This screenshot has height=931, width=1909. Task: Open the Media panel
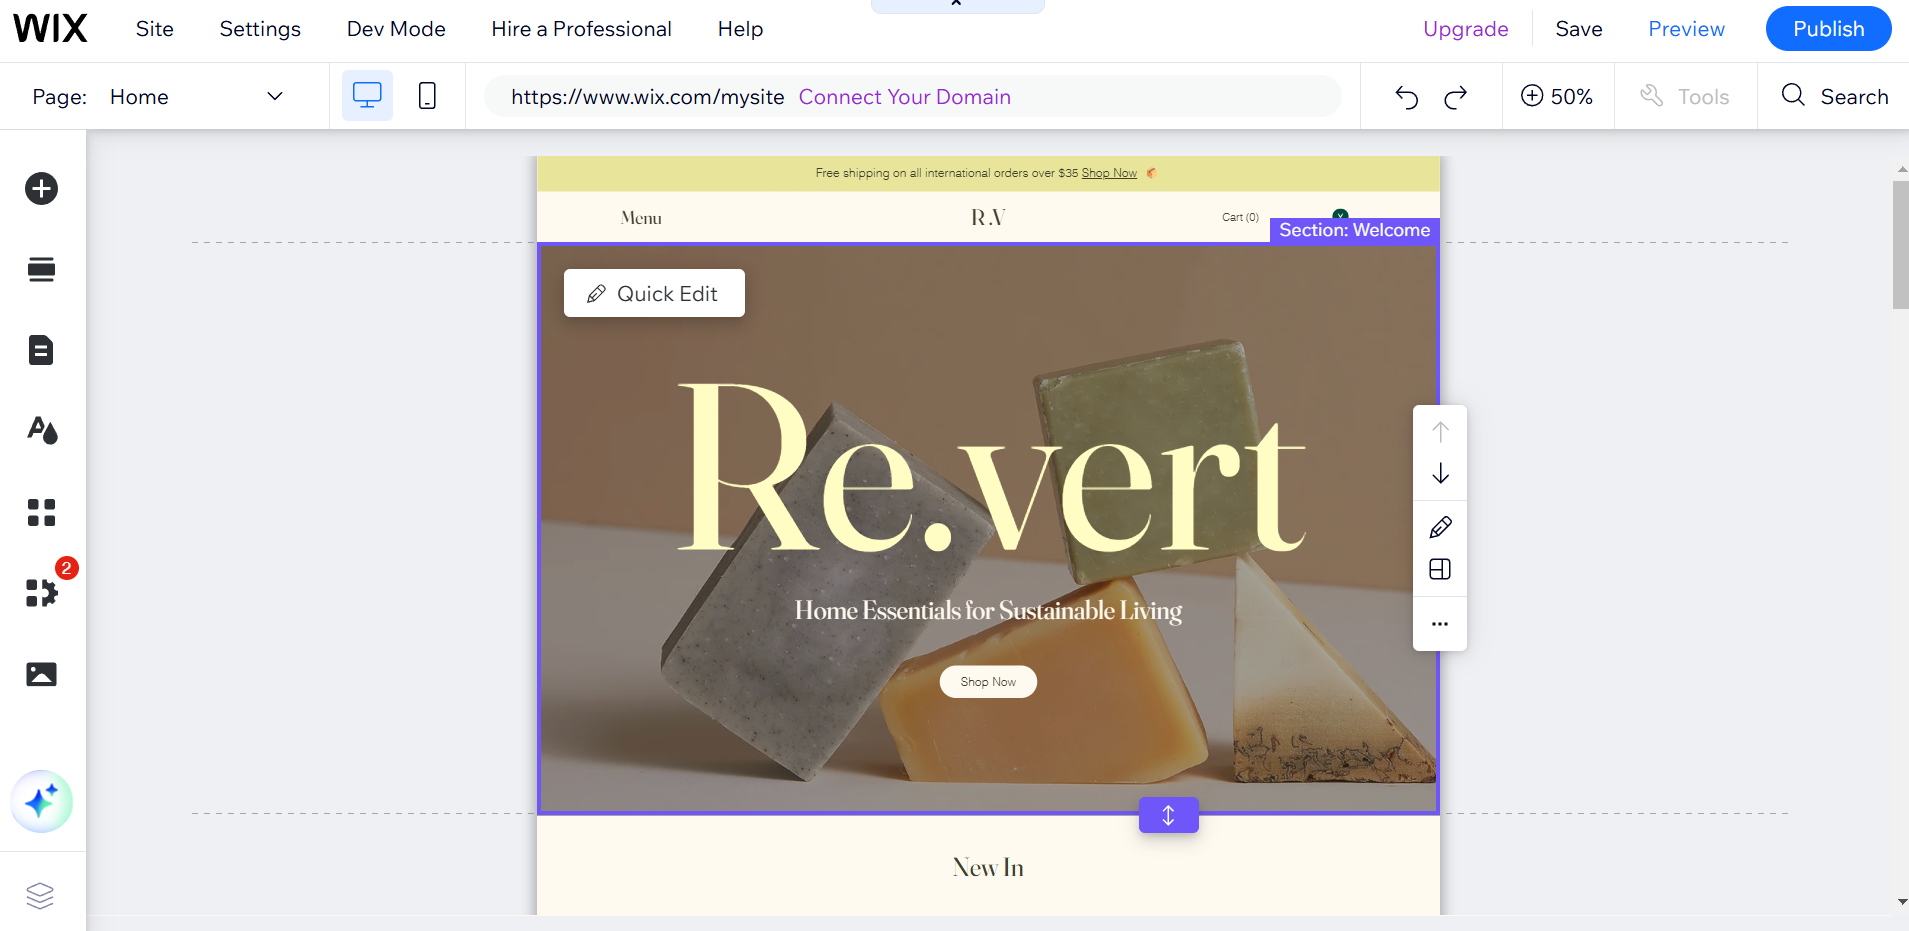click(41, 674)
